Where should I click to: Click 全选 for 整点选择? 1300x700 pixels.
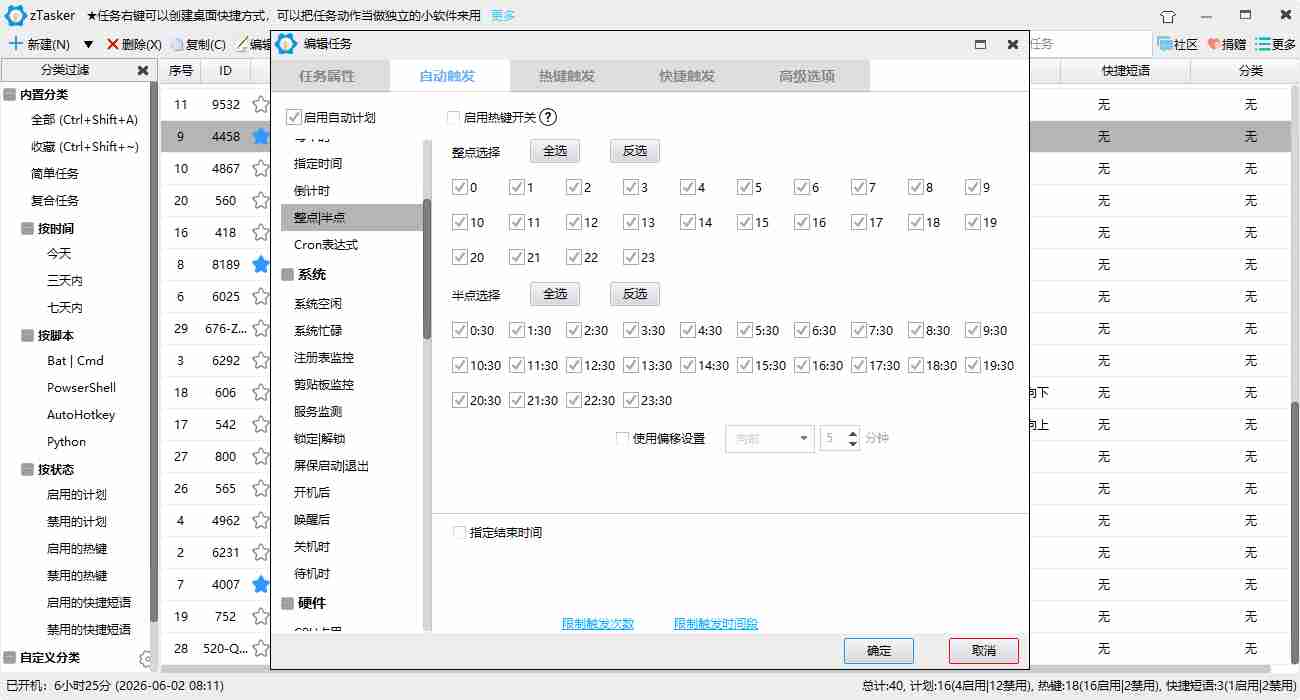tap(555, 151)
